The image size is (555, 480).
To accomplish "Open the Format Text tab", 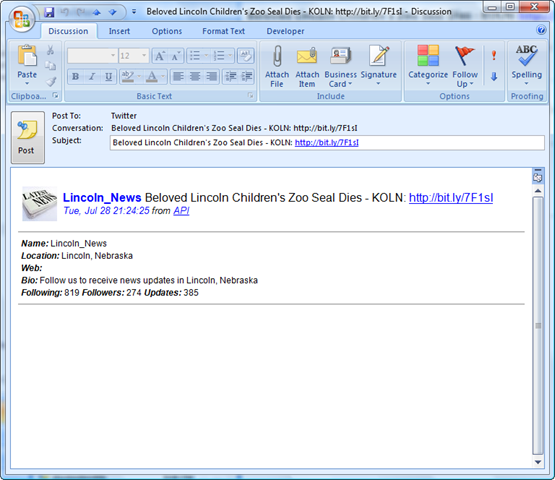I will pos(223,31).
